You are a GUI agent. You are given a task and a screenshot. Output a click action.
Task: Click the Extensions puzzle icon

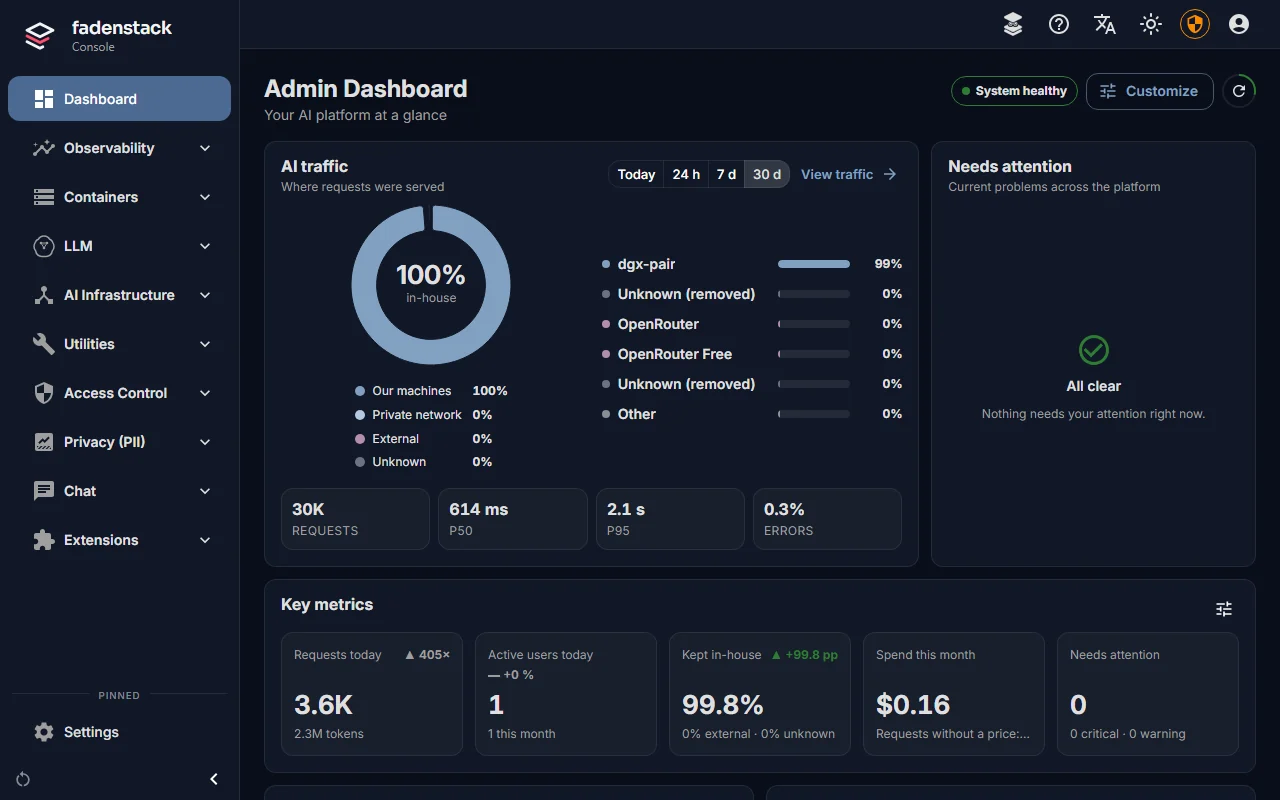[43, 540]
